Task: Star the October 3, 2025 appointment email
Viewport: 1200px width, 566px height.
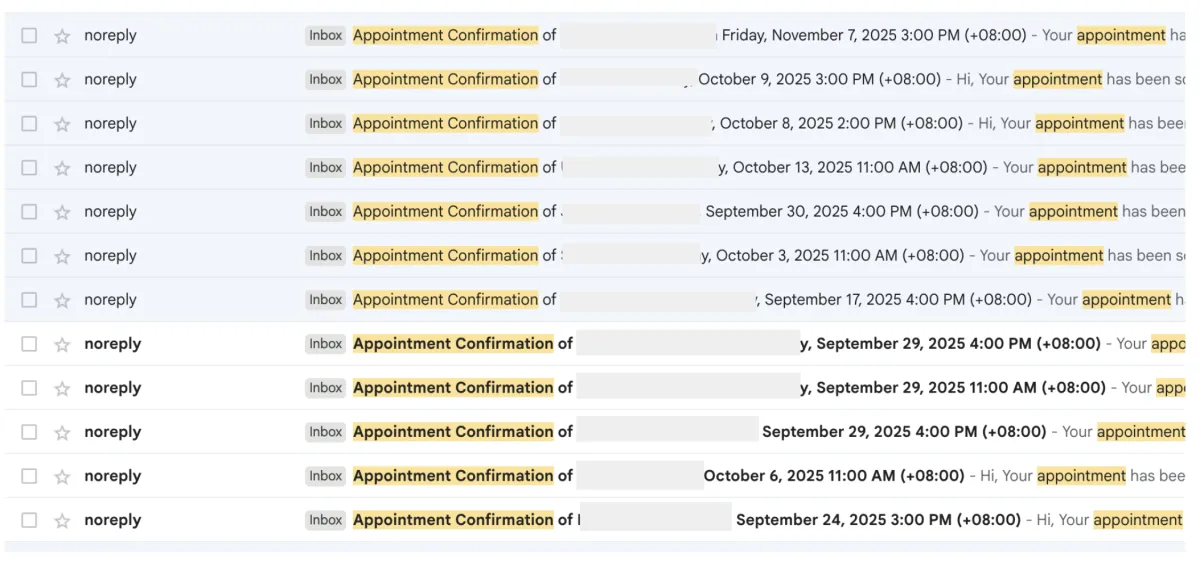Action: coord(62,256)
